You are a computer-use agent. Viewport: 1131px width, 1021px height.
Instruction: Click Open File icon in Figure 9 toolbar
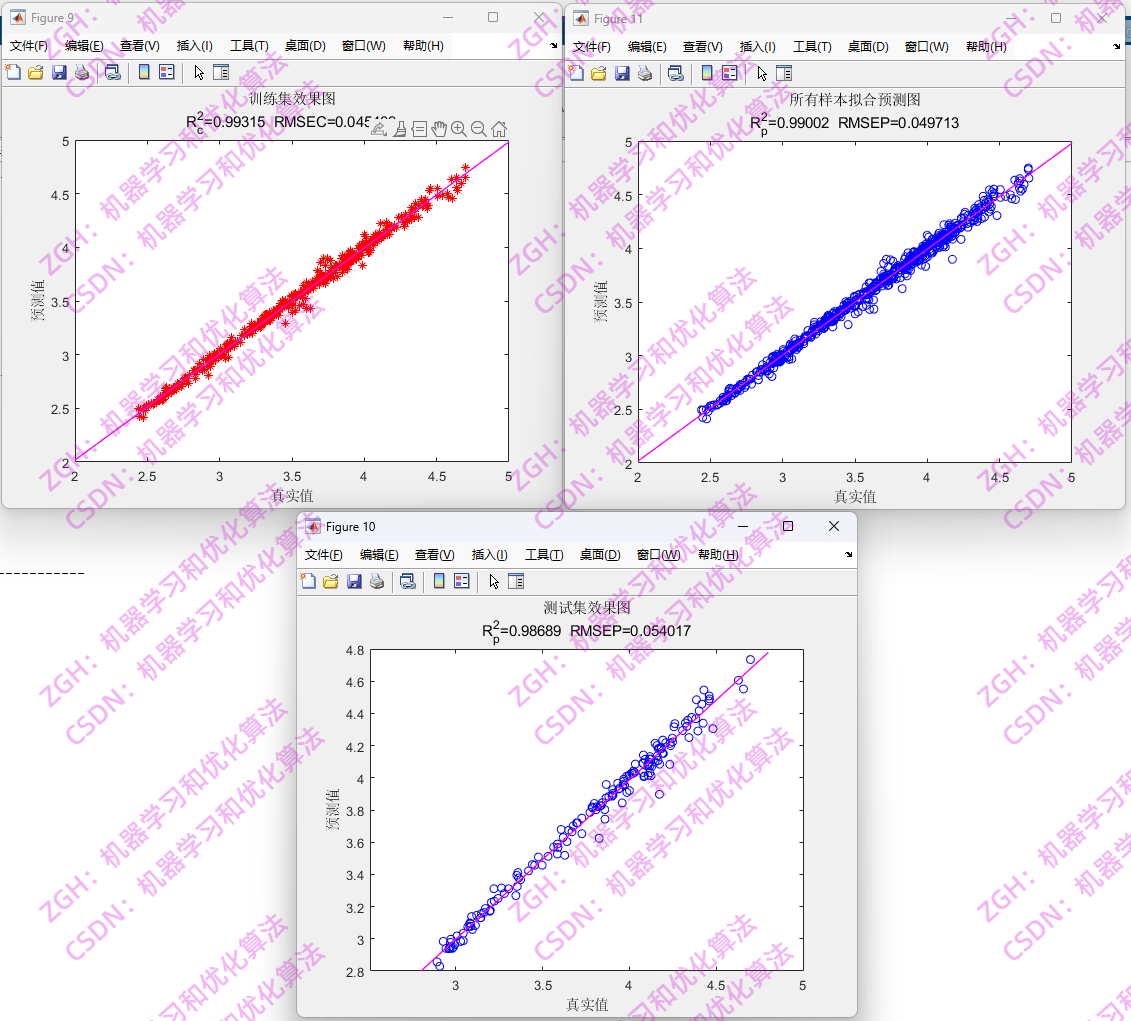coord(35,72)
